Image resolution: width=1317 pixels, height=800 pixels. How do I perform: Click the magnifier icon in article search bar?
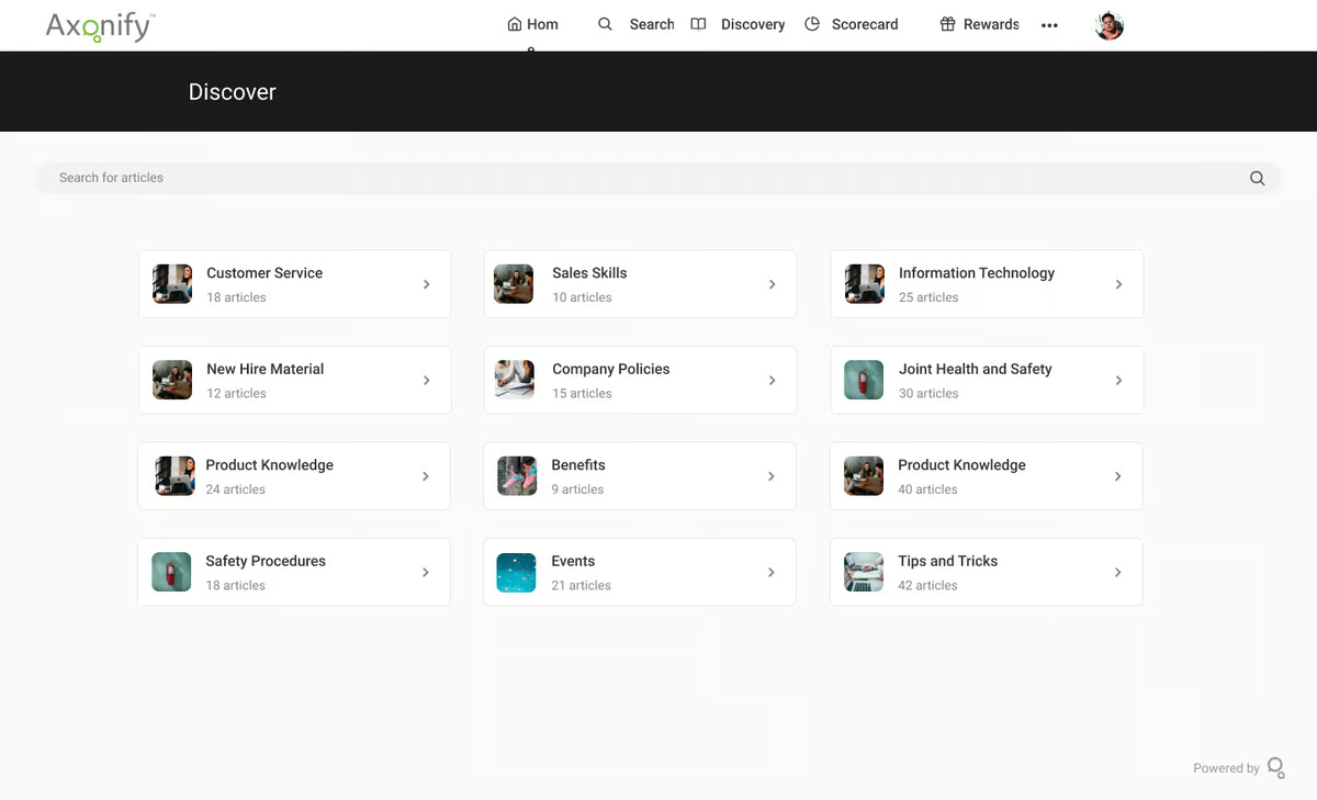1257,178
